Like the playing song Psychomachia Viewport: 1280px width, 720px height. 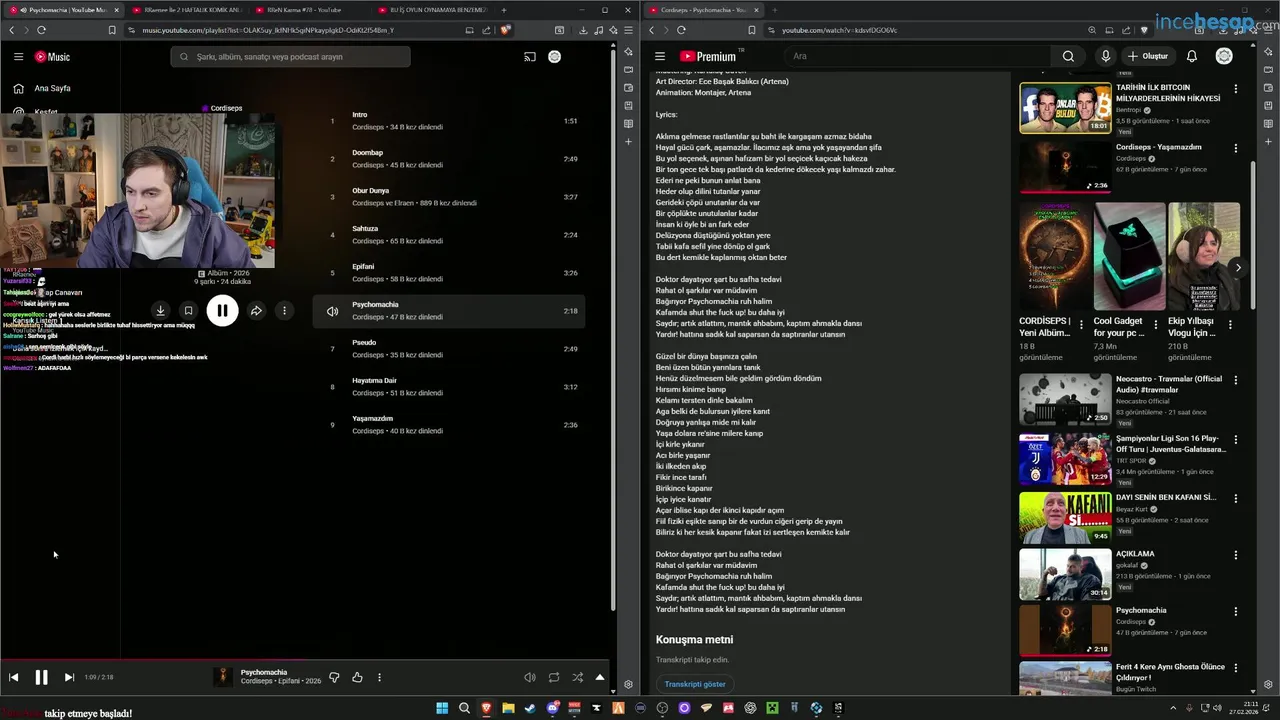[x=357, y=677]
